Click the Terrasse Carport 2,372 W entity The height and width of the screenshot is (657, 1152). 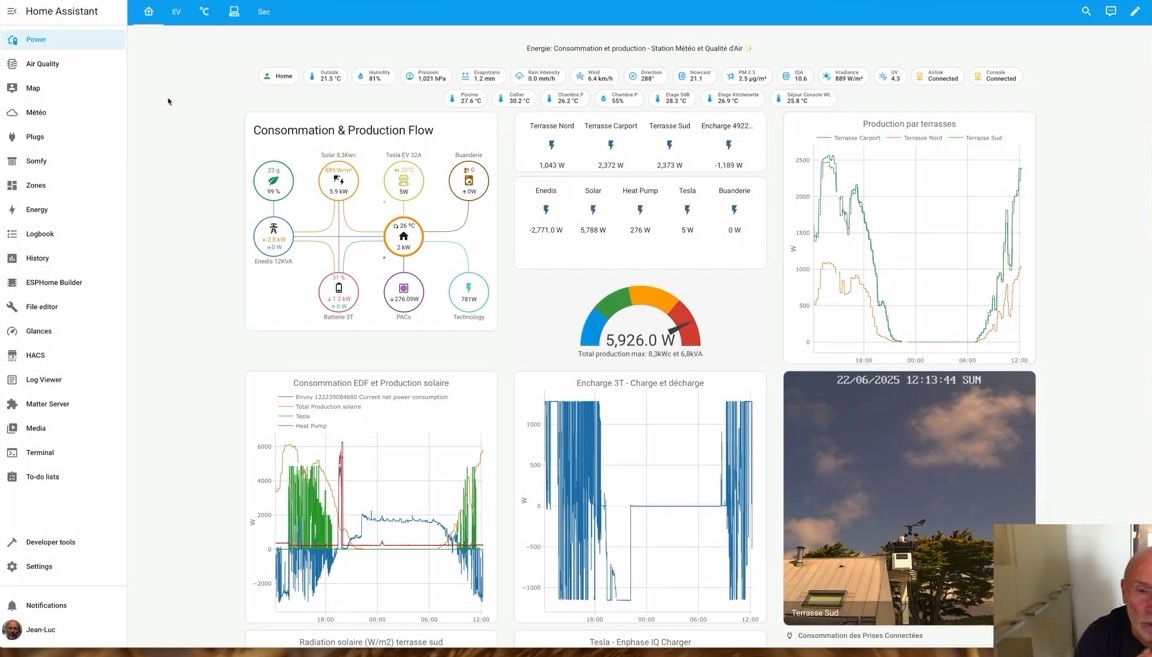pyautogui.click(x=611, y=145)
